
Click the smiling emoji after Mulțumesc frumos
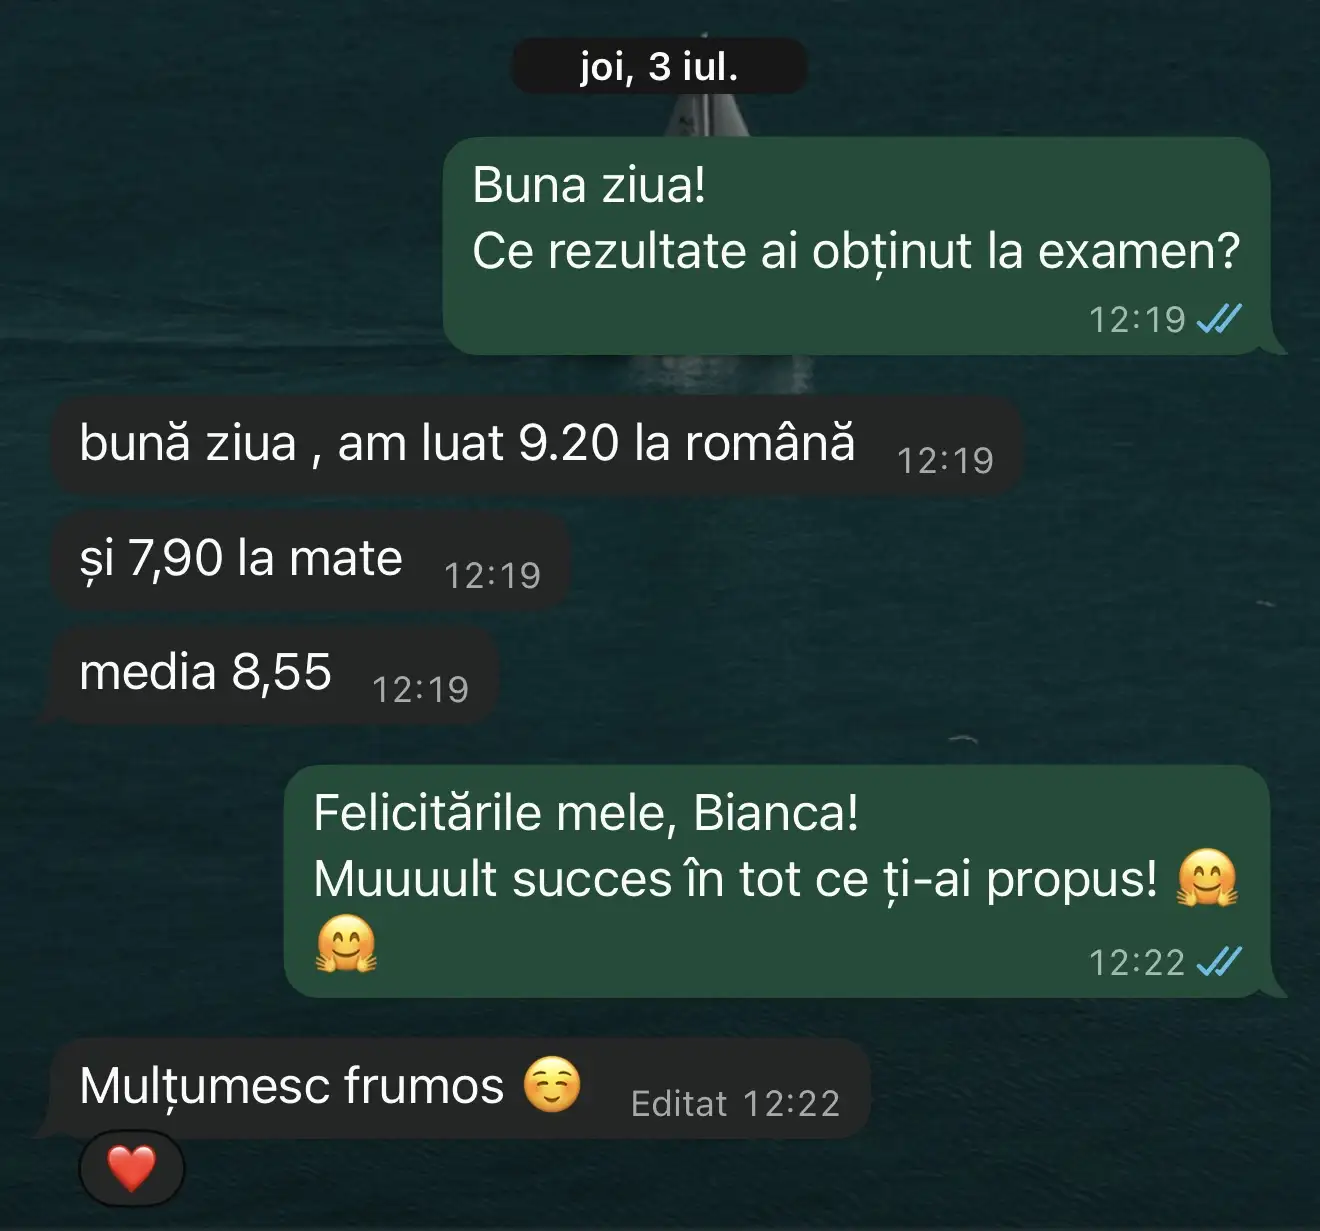click(552, 1085)
